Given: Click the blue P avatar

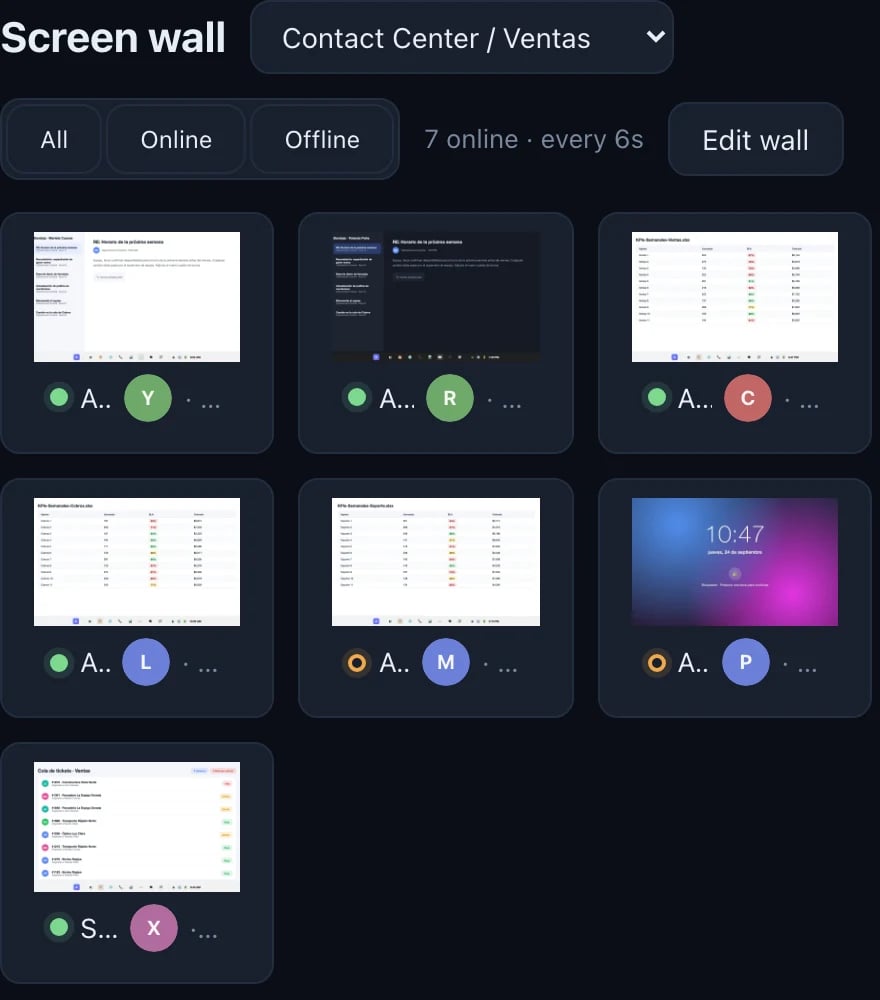Looking at the screenshot, I should pyautogui.click(x=745, y=662).
